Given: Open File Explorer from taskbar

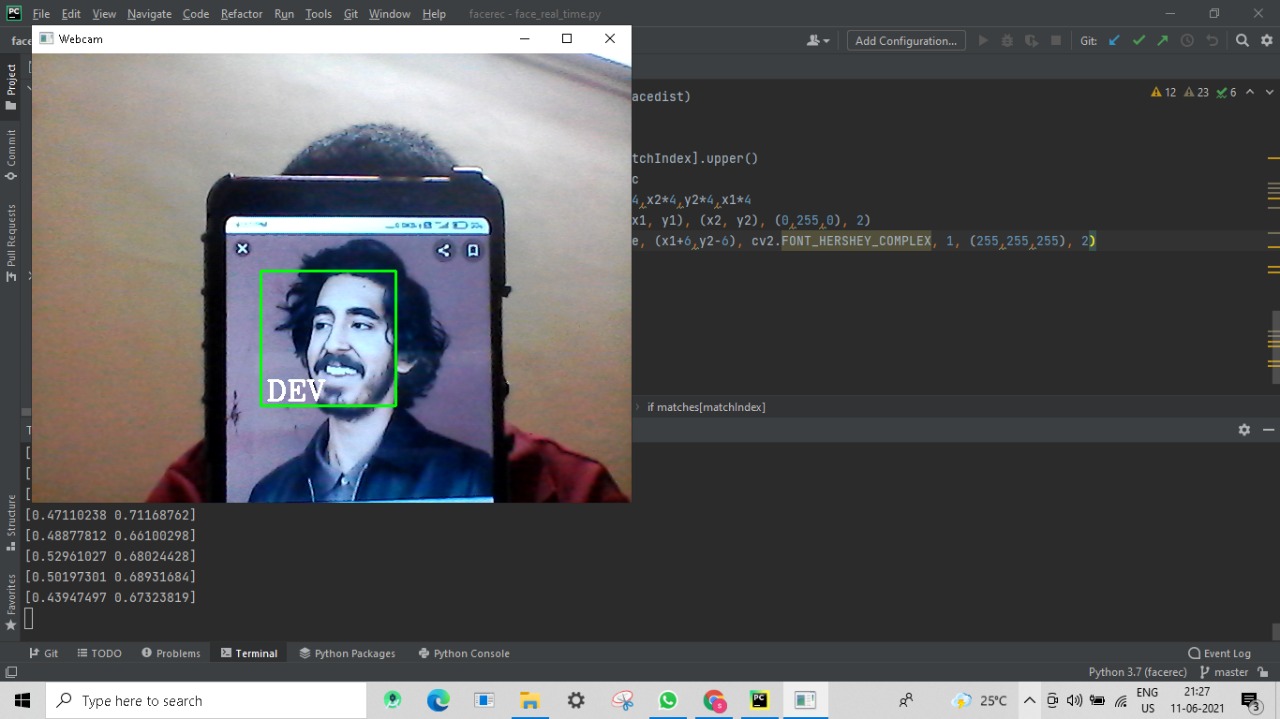Looking at the screenshot, I should click(x=530, y=700).
